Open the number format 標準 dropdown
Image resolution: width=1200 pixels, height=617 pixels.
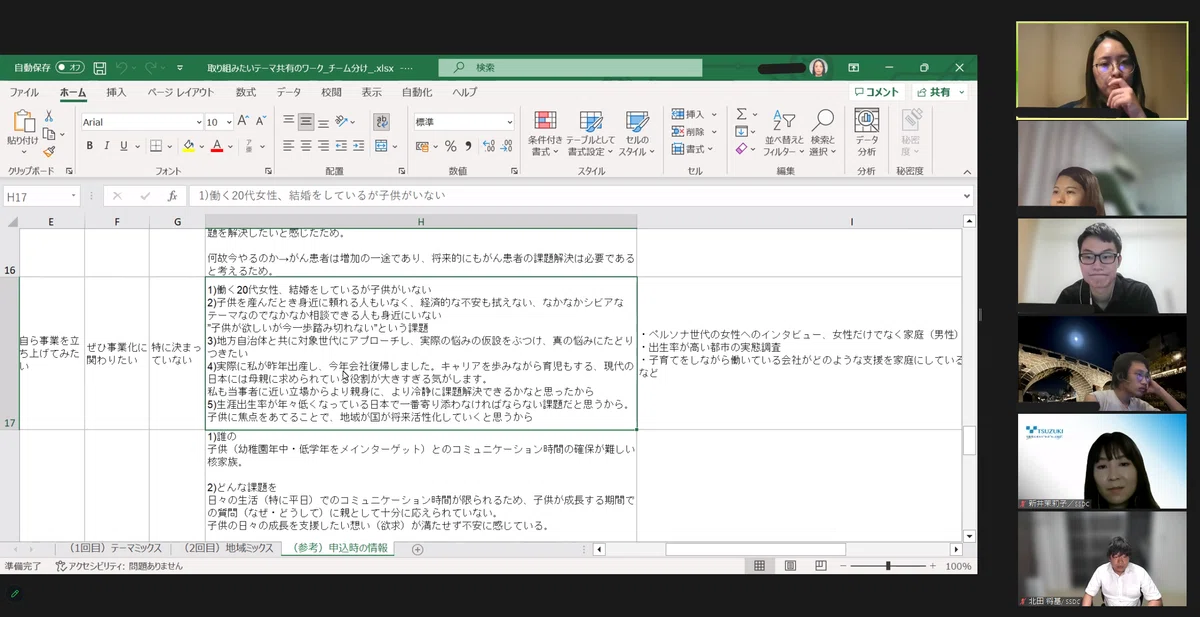click(509, 122)
